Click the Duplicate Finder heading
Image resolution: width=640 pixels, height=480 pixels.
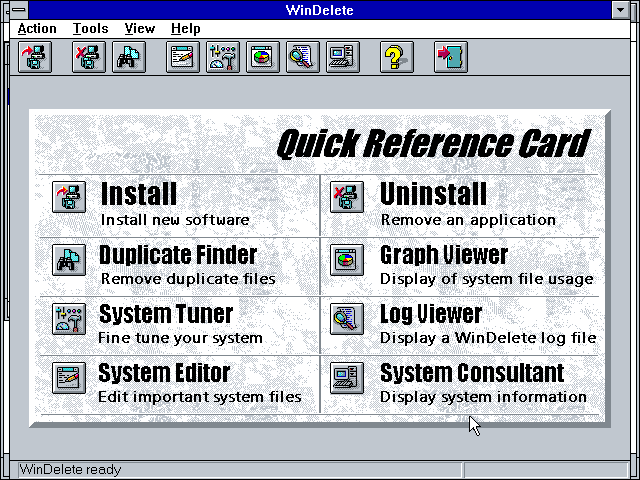[x=178, y=255]
